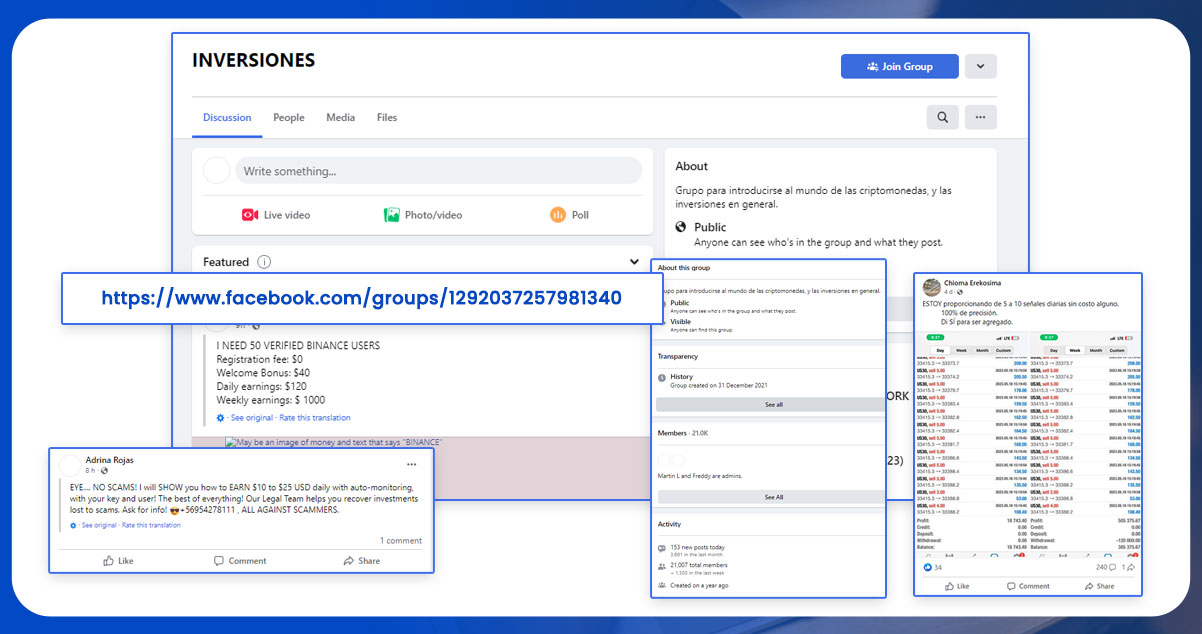Viewport: 1202px width, 634px height.
Task: Switch to the People tab
Action: 289,117
